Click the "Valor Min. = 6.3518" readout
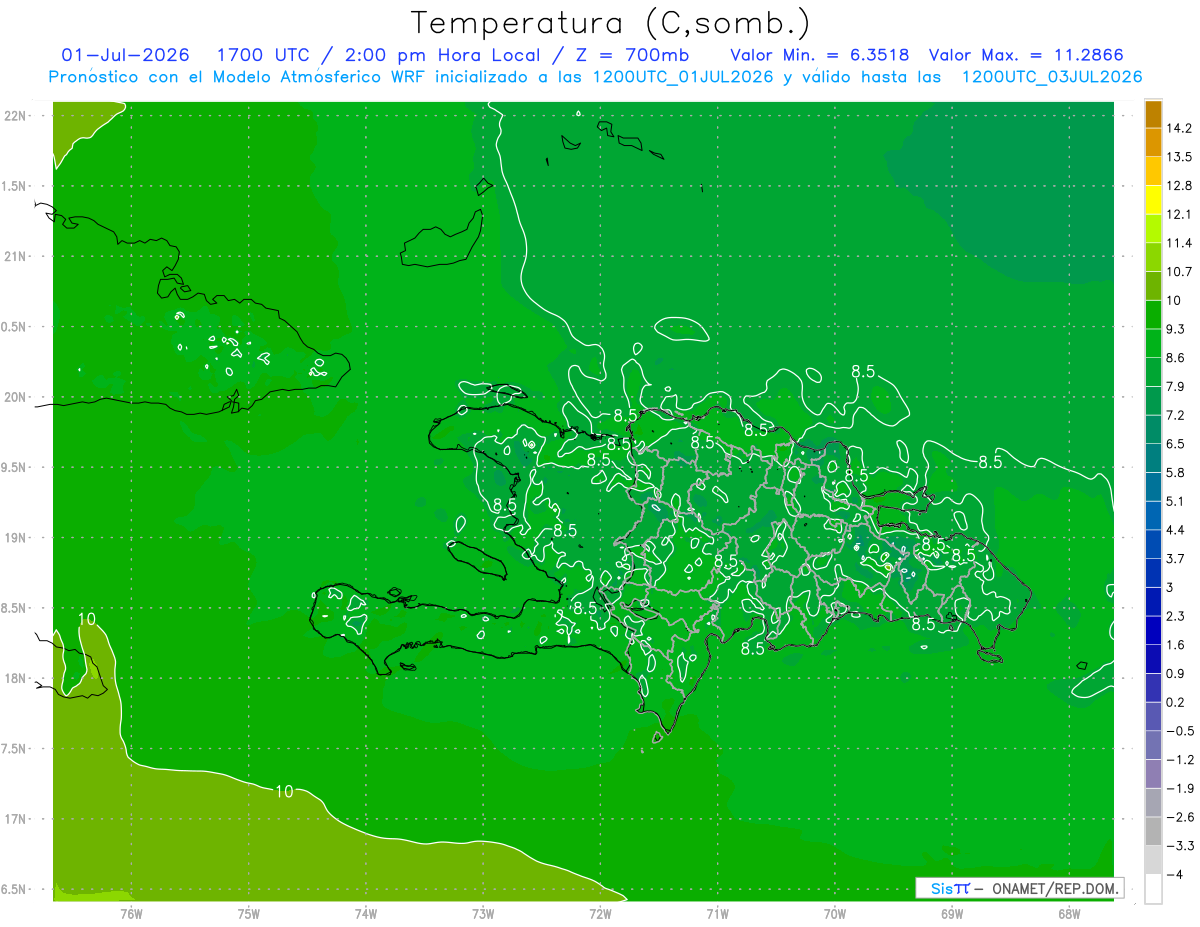The image size is (1200, 927). pos(820,54)
